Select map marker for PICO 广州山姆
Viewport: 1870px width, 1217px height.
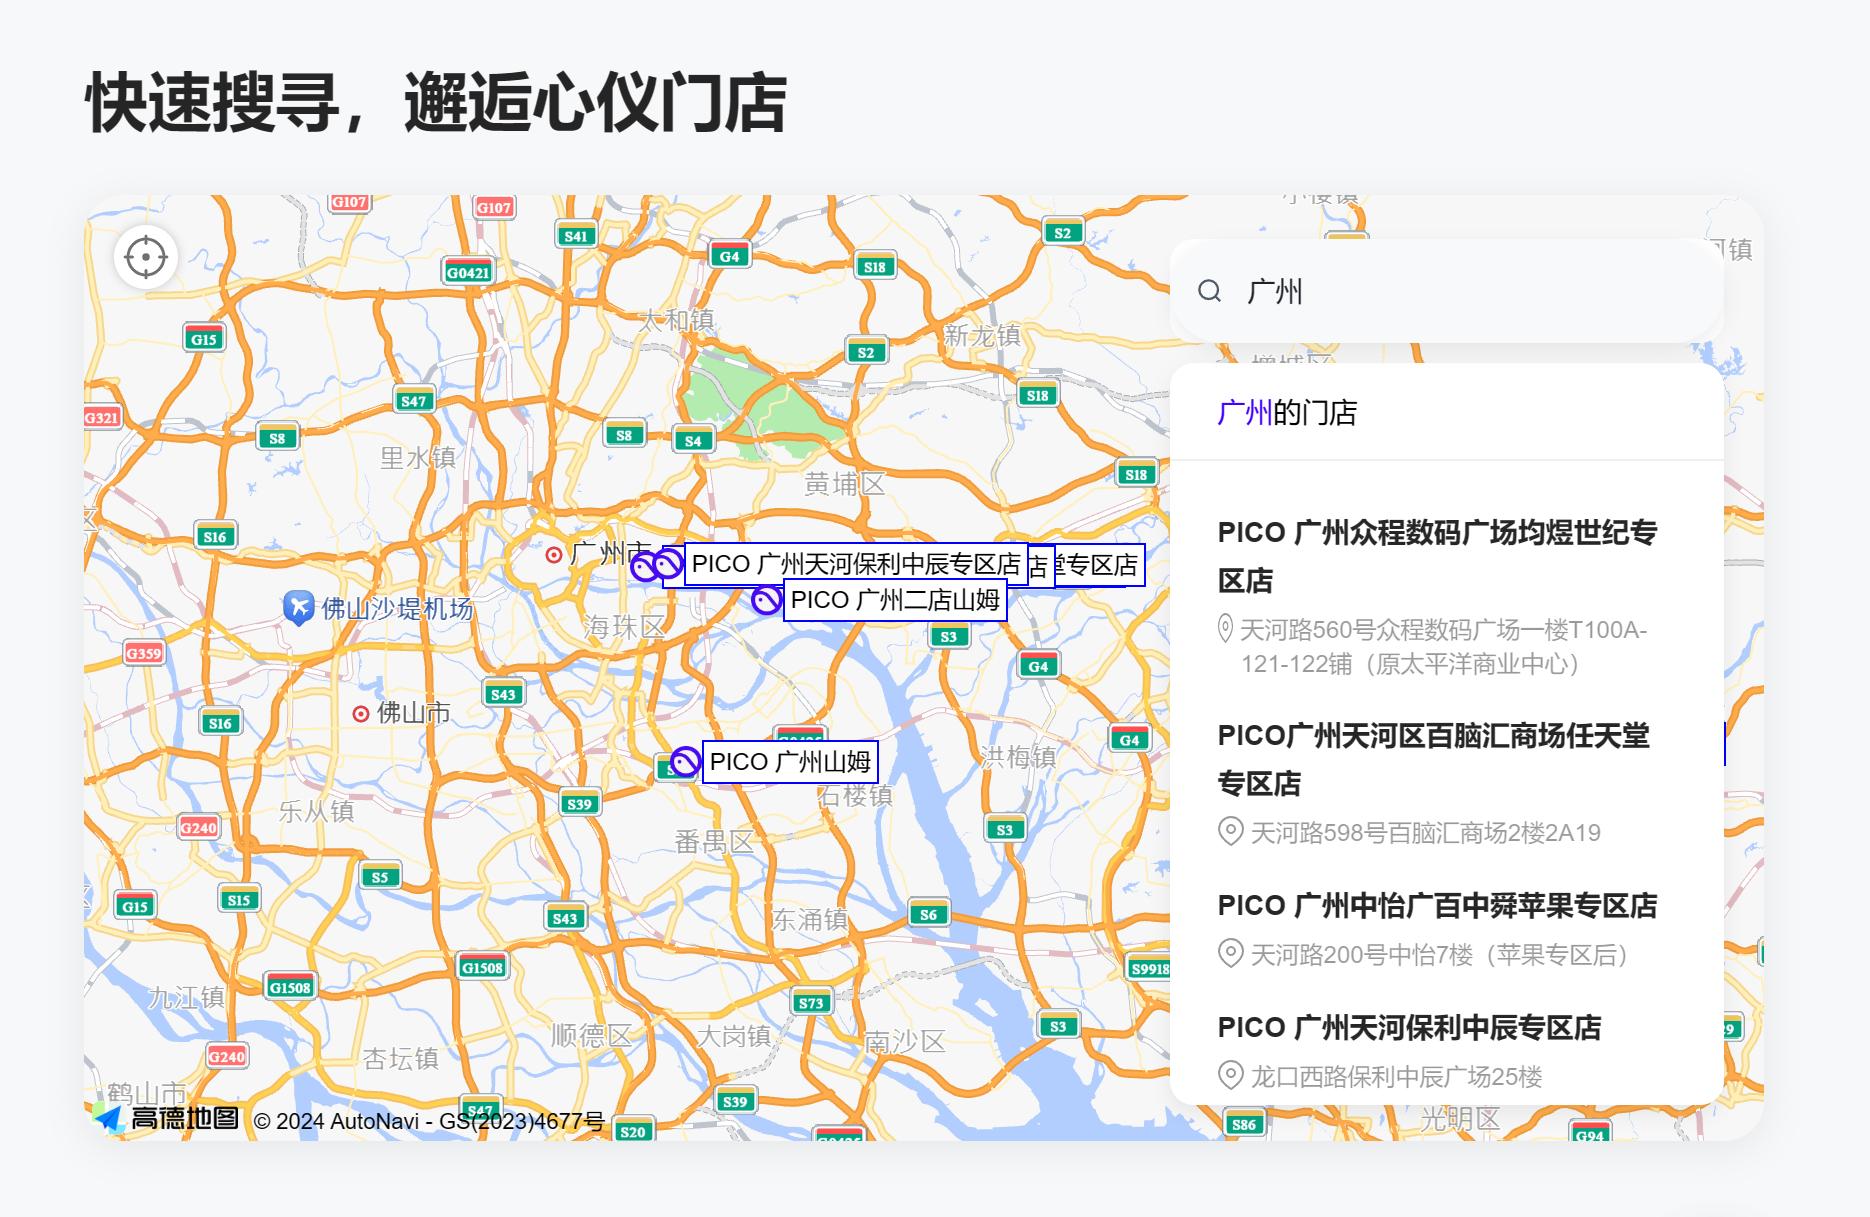click(684, 762)
